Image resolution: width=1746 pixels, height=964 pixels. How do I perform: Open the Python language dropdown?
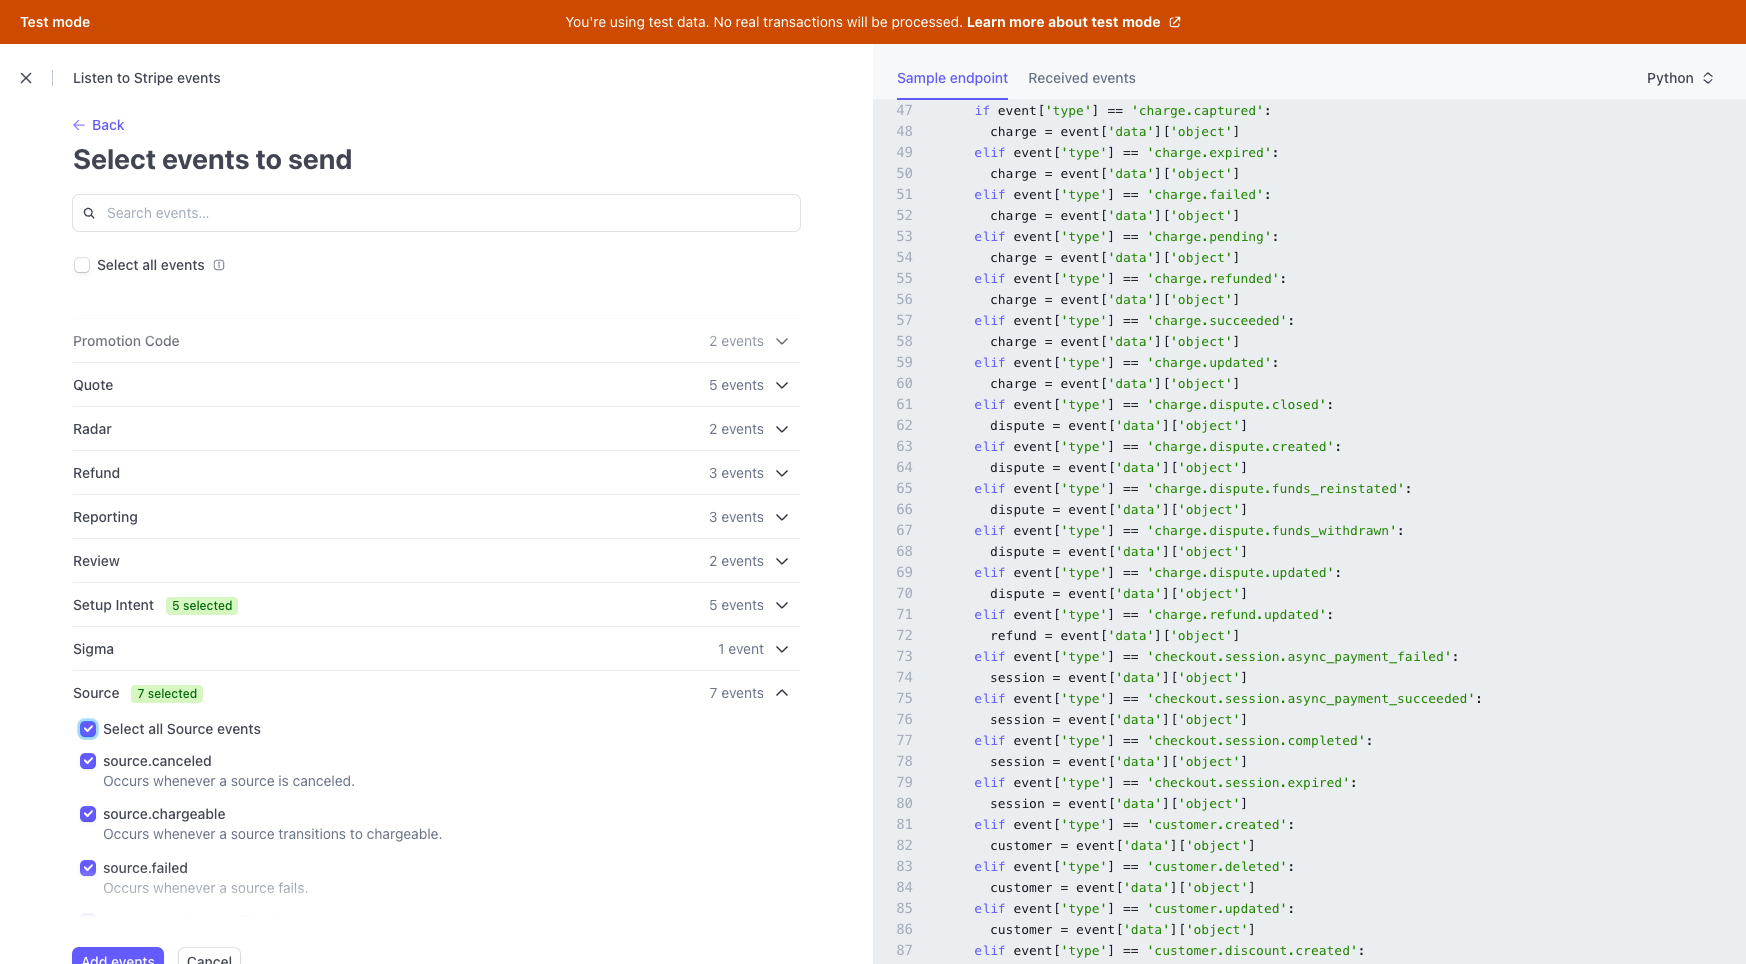click(x=1680, y=78)
